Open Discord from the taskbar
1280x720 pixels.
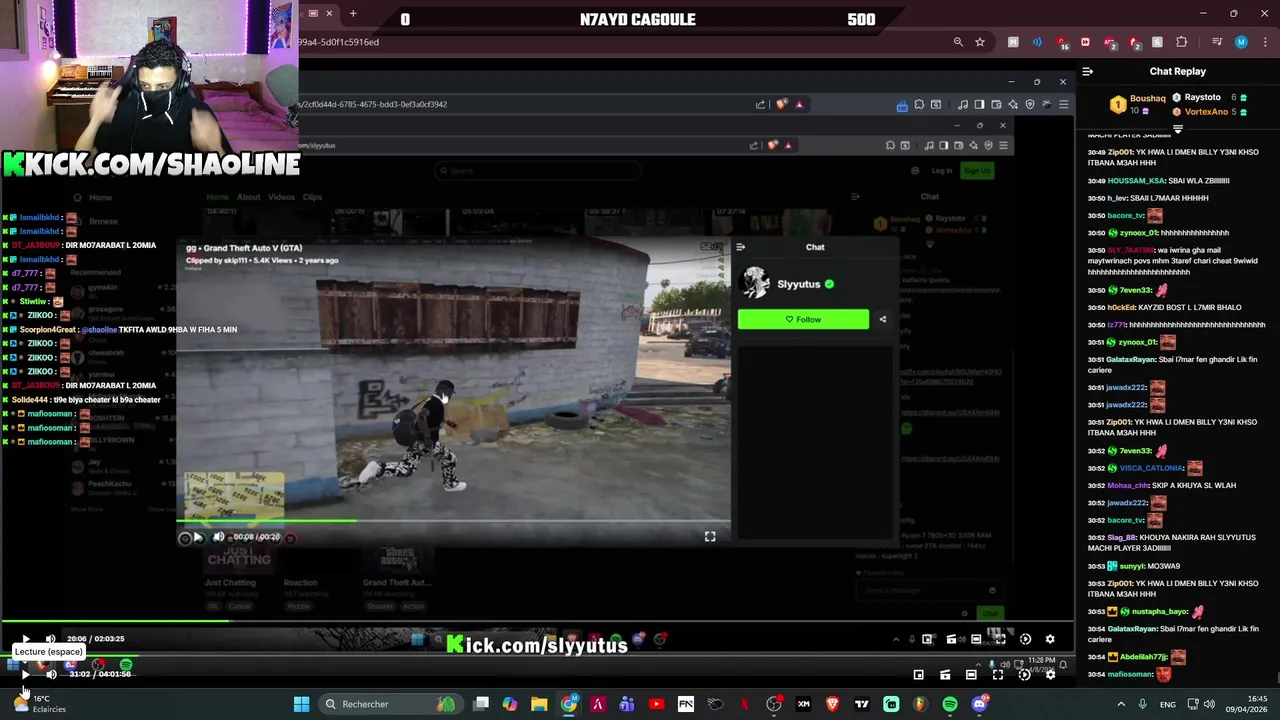point(979,704)
